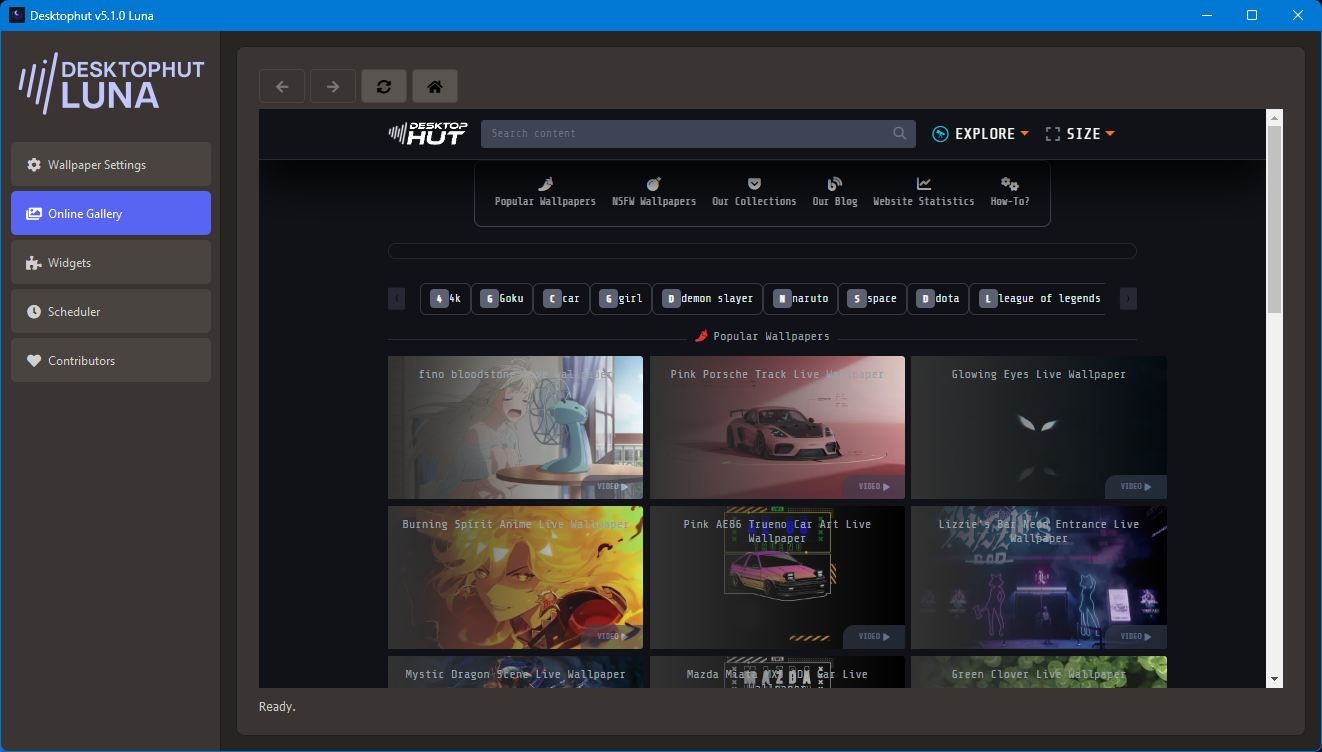Click the search magnifier icon
The width and height of the screenshot is (1322, 752).
[x=898, y=133]
